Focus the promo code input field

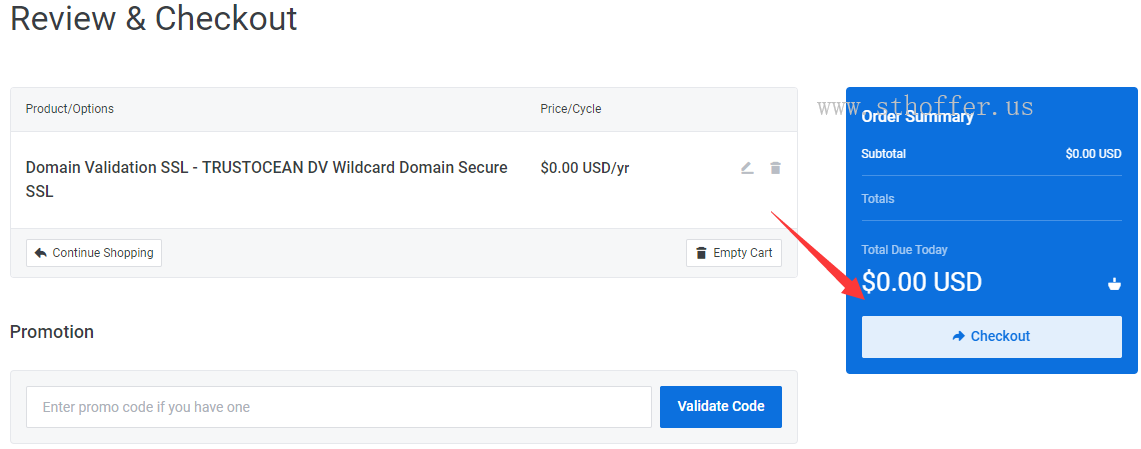(x=338, y=407)
